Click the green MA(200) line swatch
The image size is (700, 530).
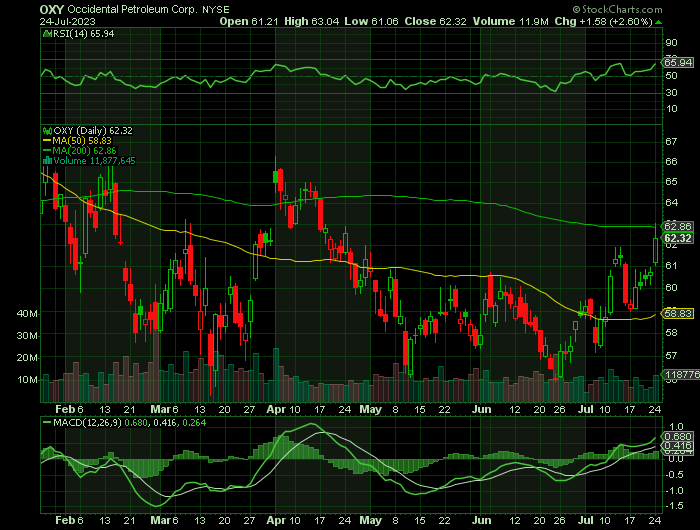(x=47, y=150)
